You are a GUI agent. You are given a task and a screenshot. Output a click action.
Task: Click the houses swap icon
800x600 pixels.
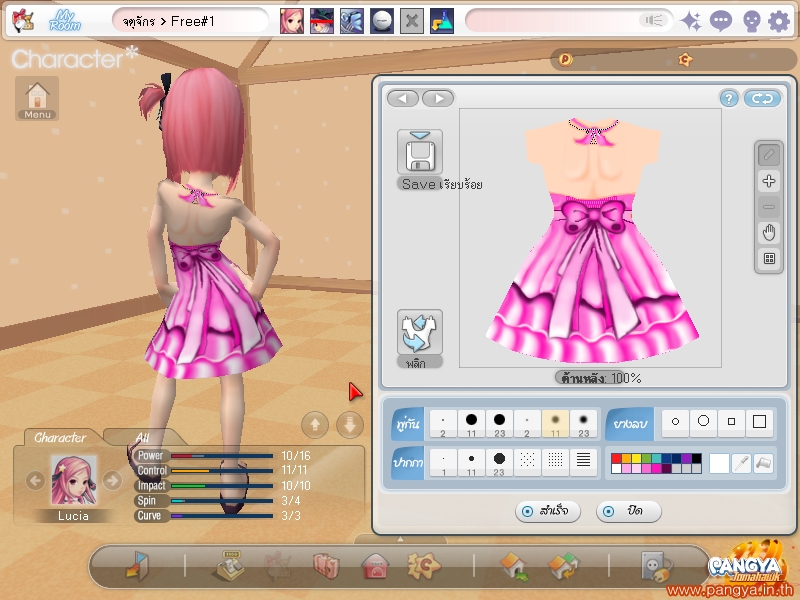pyautogui.click(x=563, y=566)
